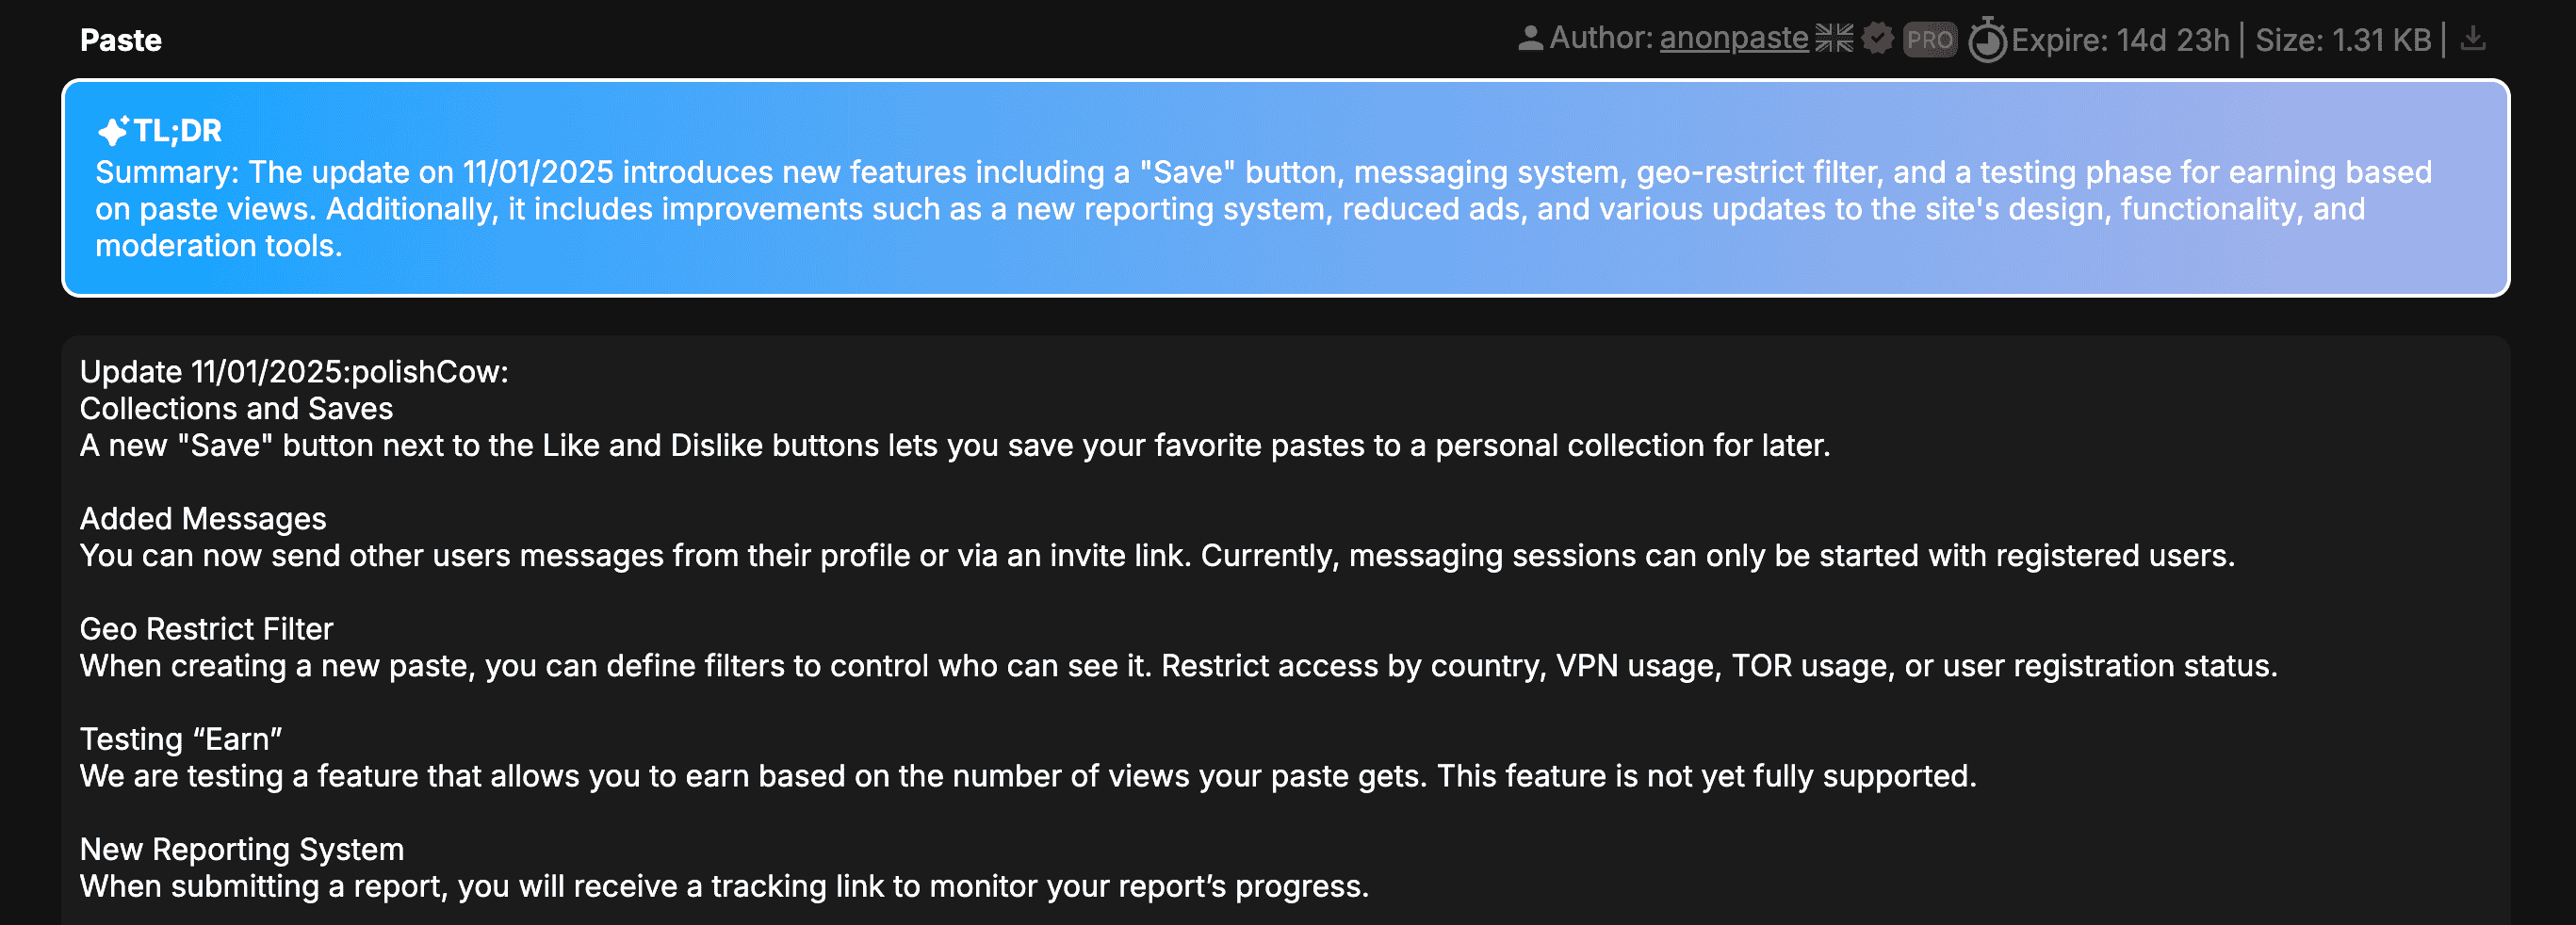Click the Size: 1.31 KB label
Screen dimensions: 2576x925
pos(2343,40)
